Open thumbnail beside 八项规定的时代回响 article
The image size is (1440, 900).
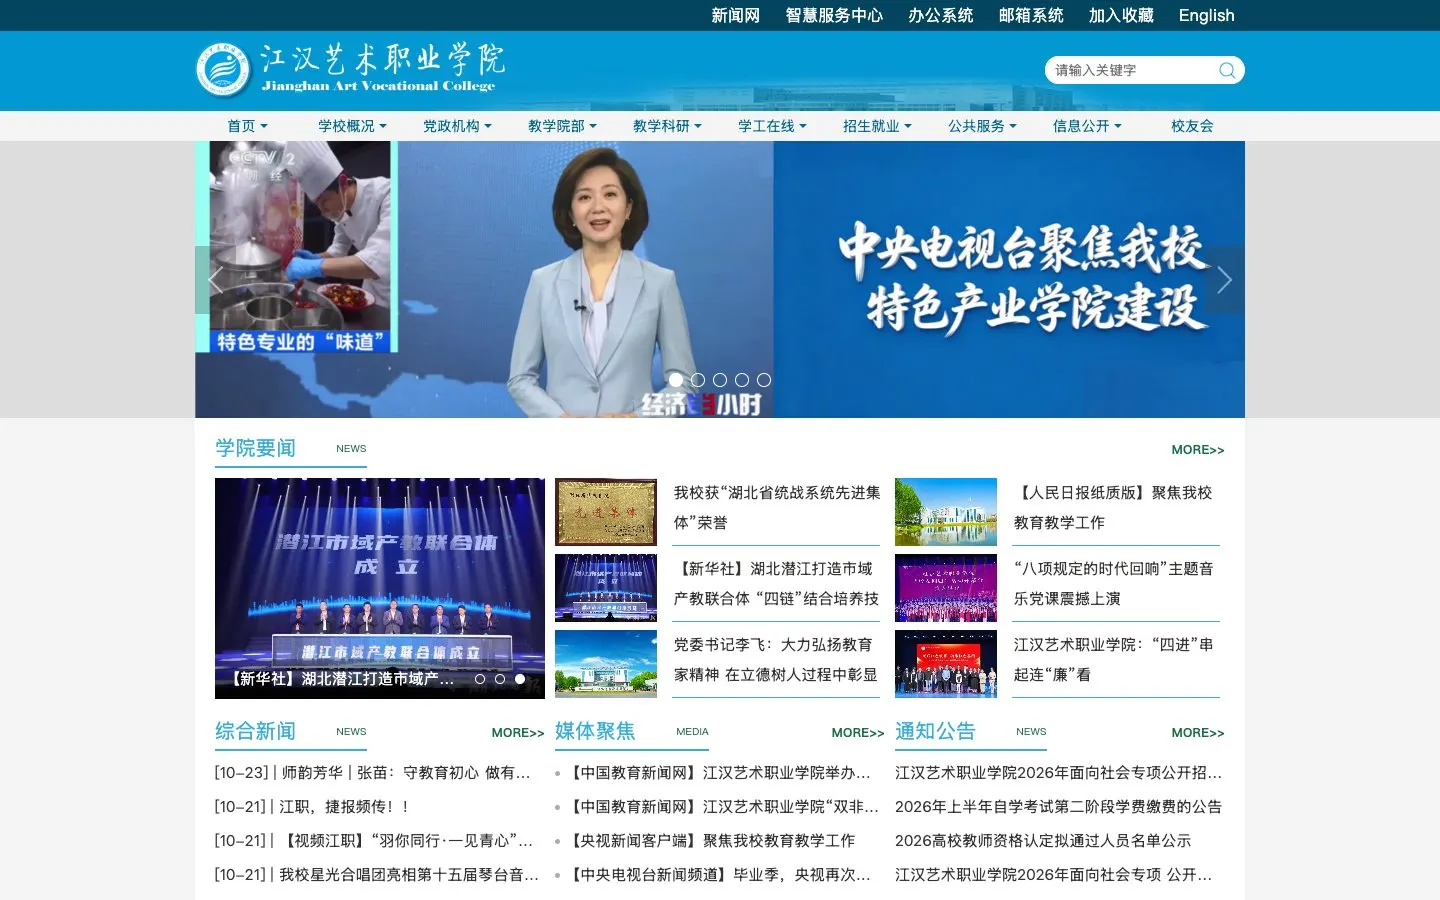(946, 588)
